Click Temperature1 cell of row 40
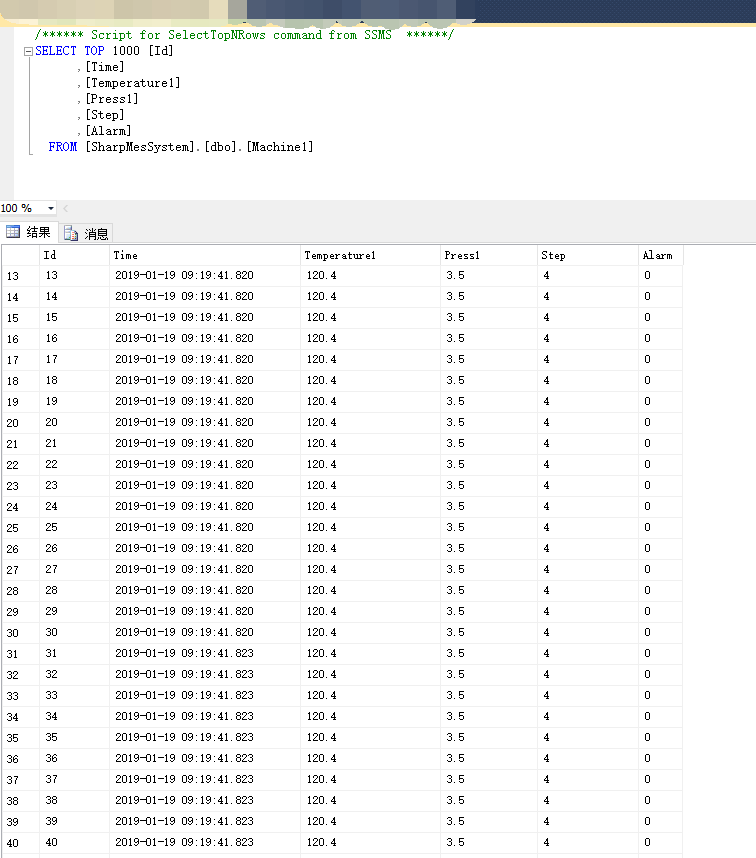This screenshot has width=756, height=858. coord(370,843)
